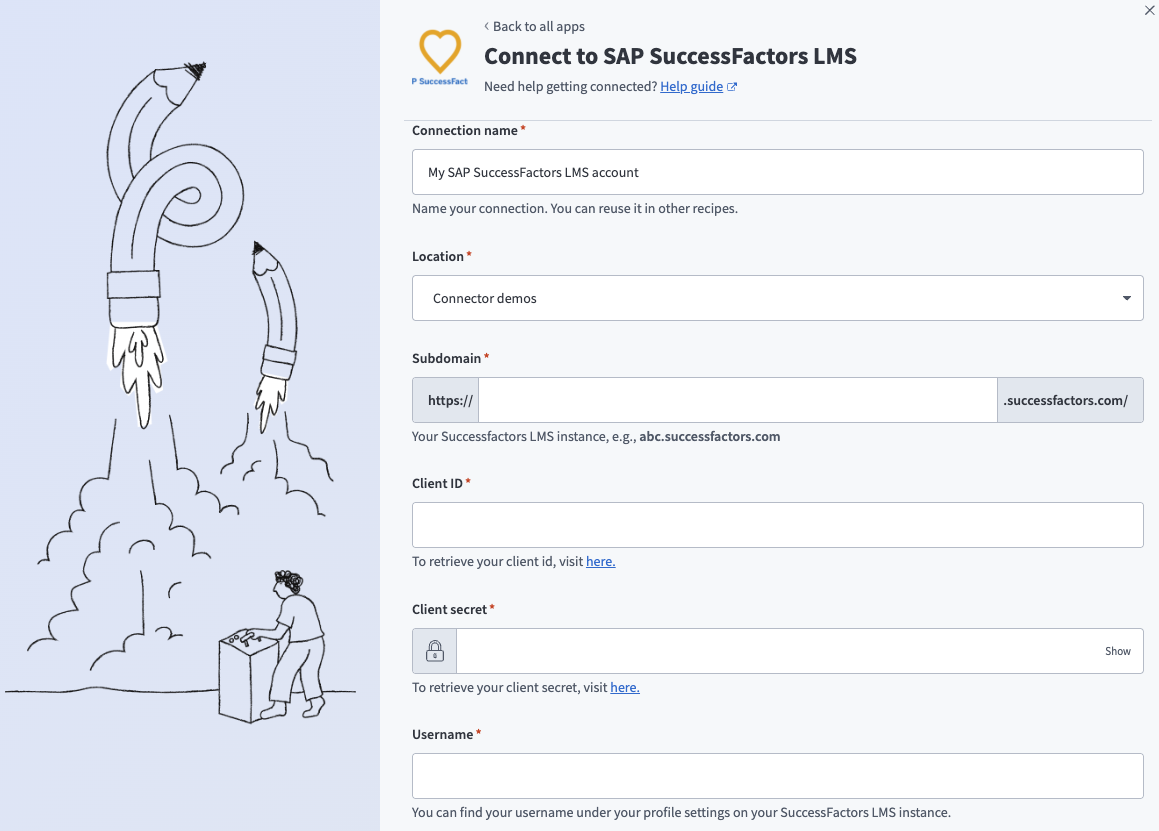Click the back chevron next to Back to all apps
This screenshot has width=1159, height=831.
tap(485, 26)
